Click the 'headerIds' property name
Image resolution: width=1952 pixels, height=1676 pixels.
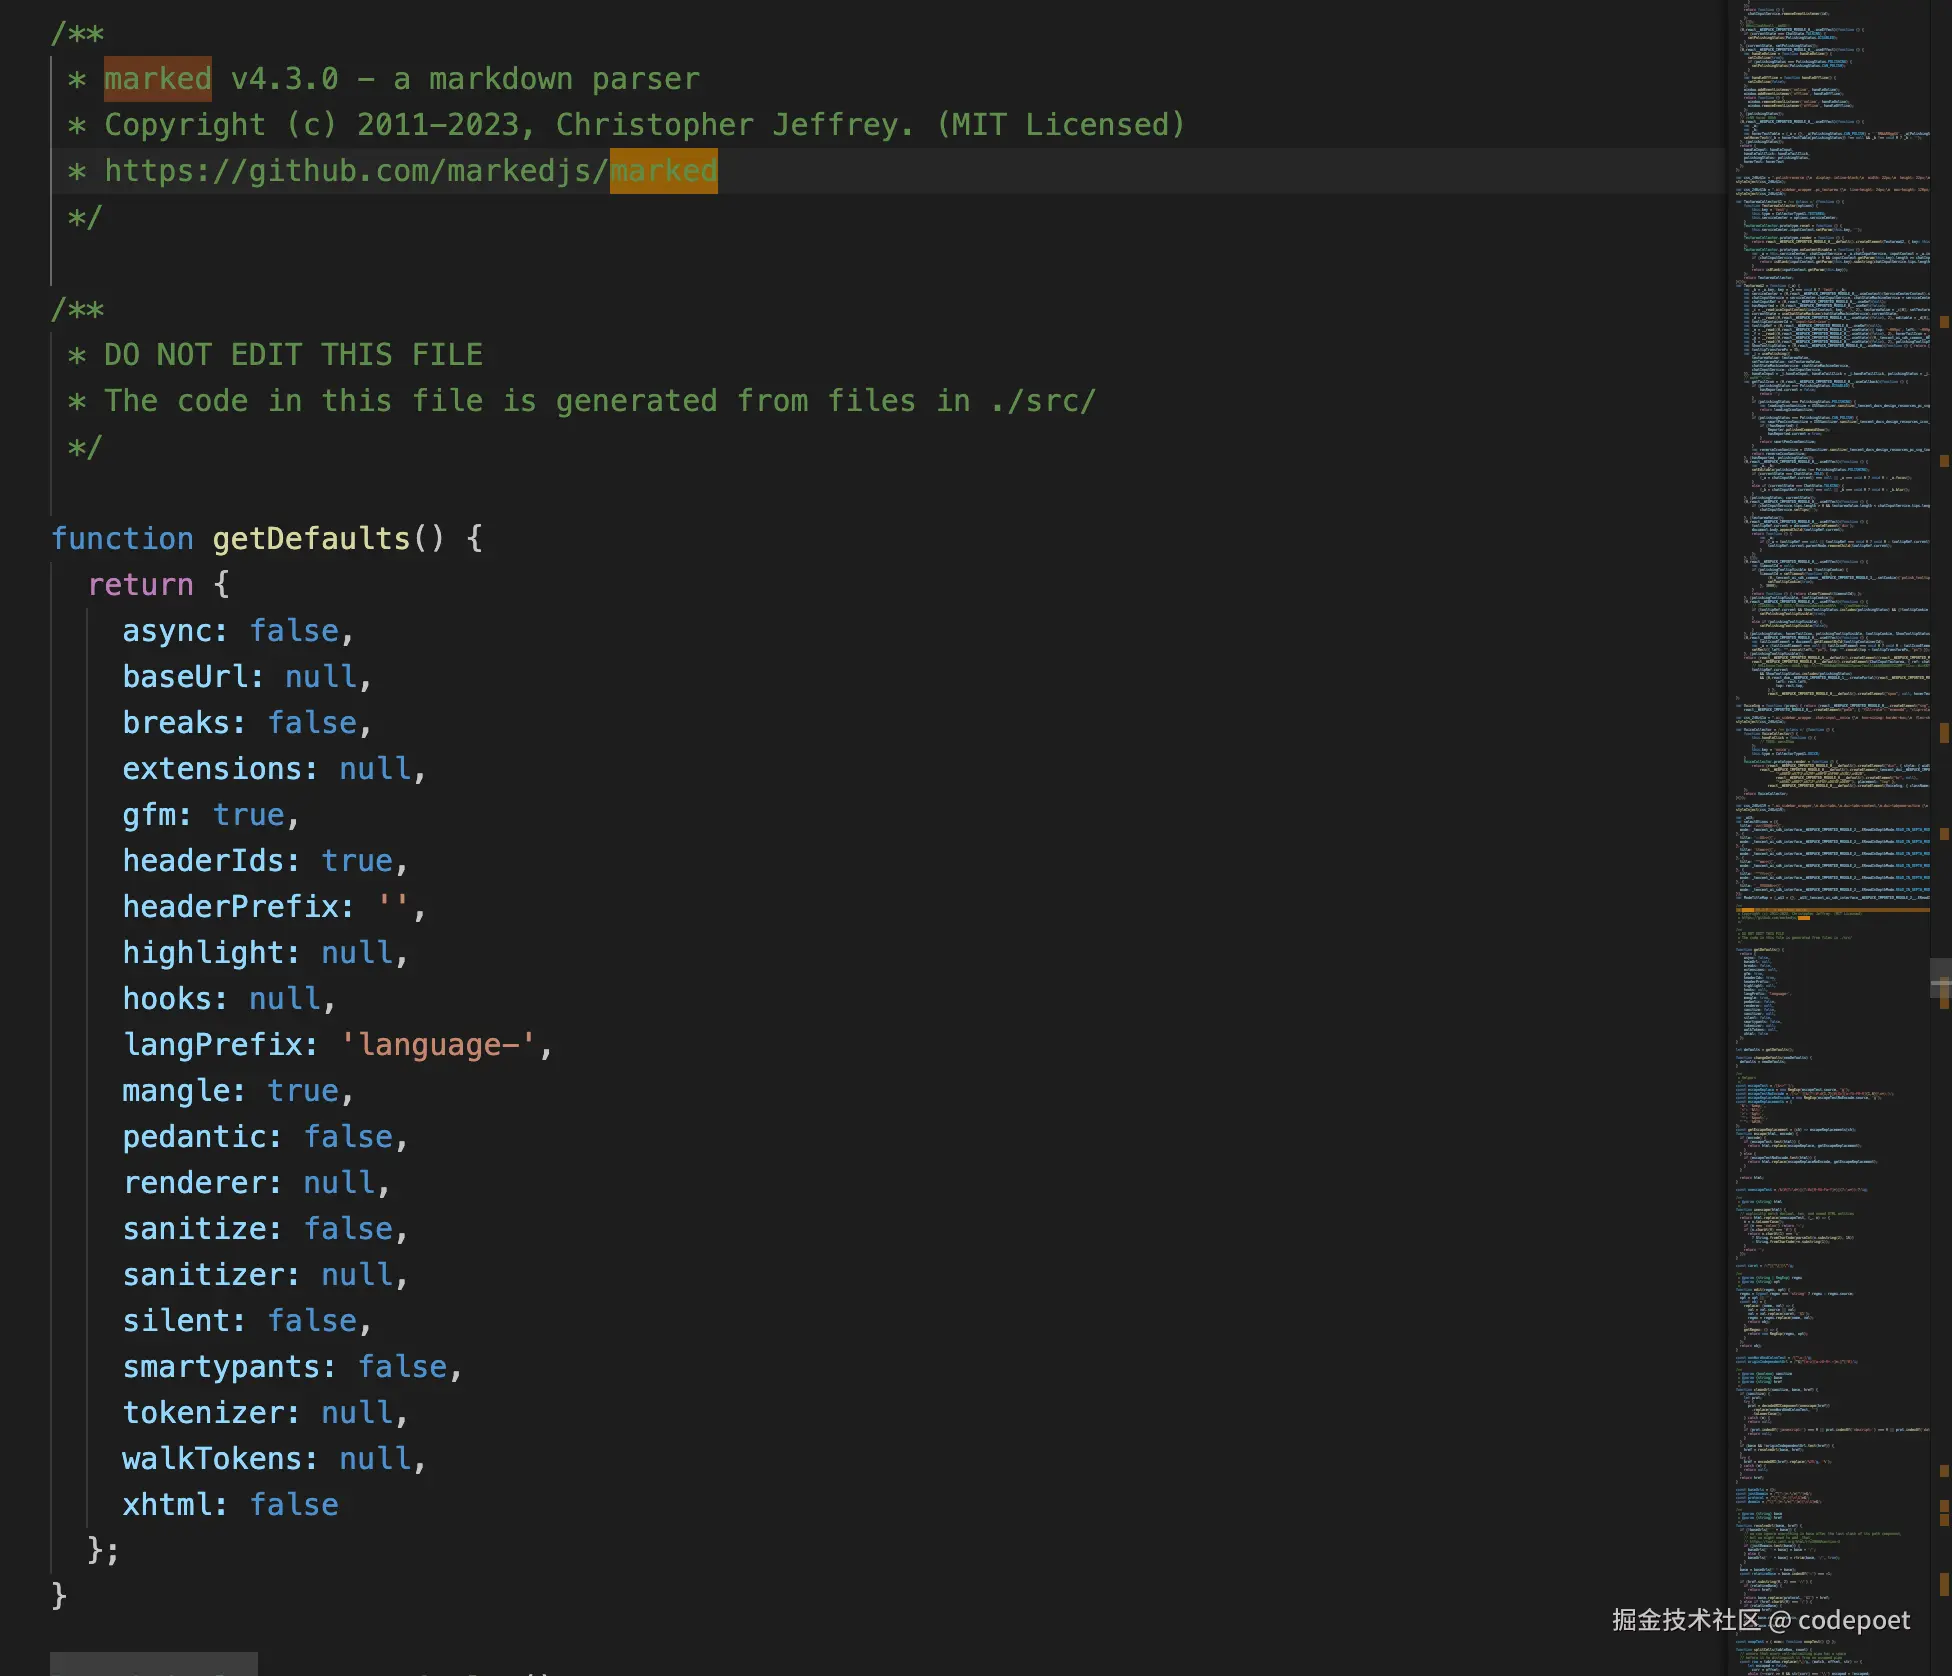[x=202, y=861]
